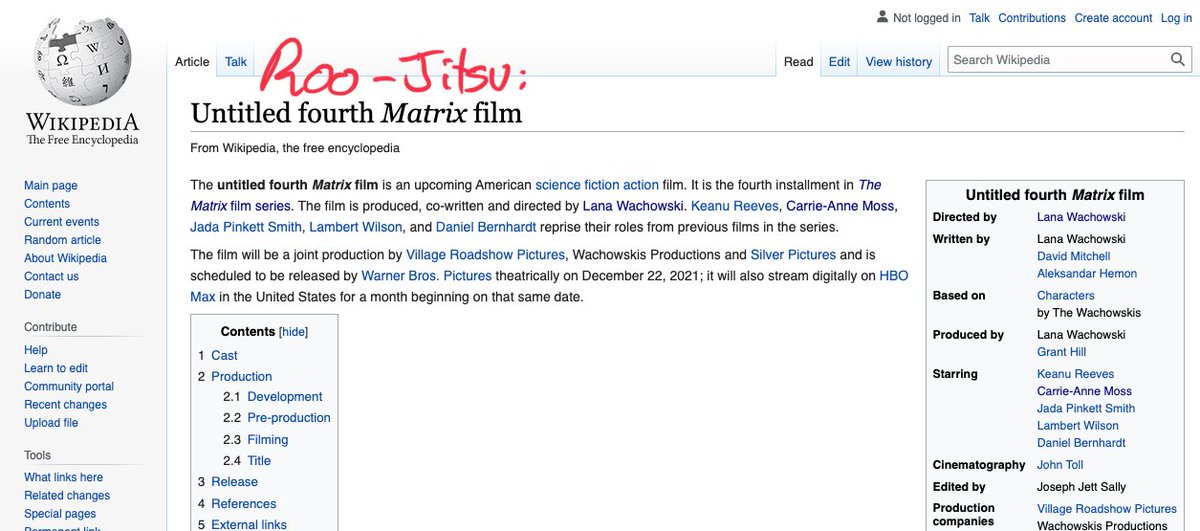Open the Silver Pictures link
The height and width of the screenshot is (531, 1200).
click(x=793, y=255)
